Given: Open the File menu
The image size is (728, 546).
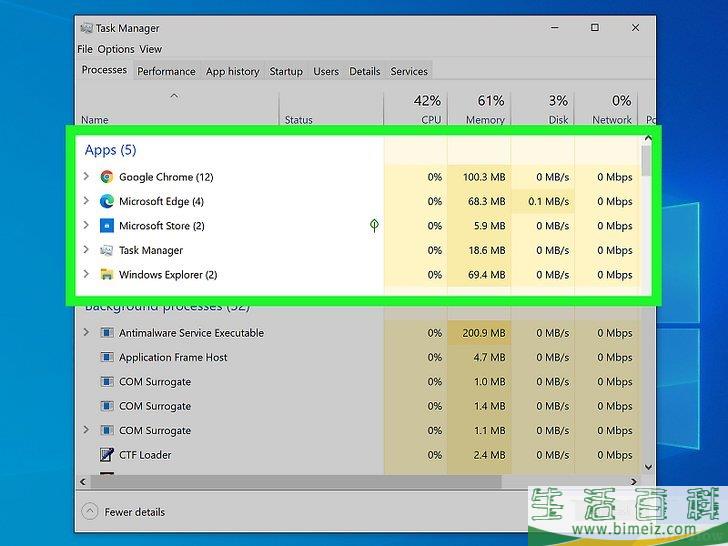Looking at the screenshot, I should [85, 49].
